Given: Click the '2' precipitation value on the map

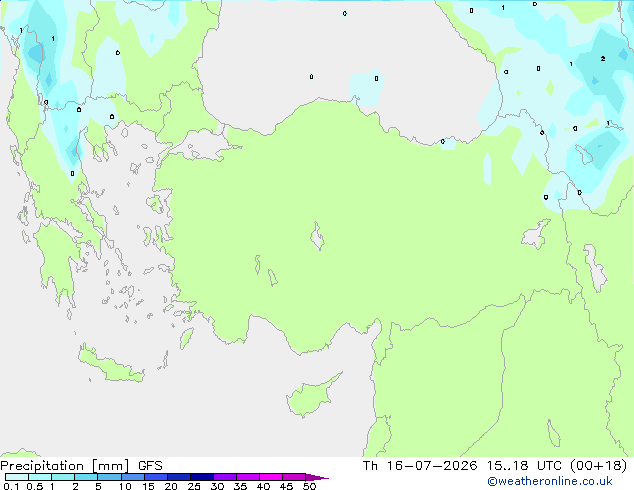Looking at the screenshot, I should click(x=603, y=59).
